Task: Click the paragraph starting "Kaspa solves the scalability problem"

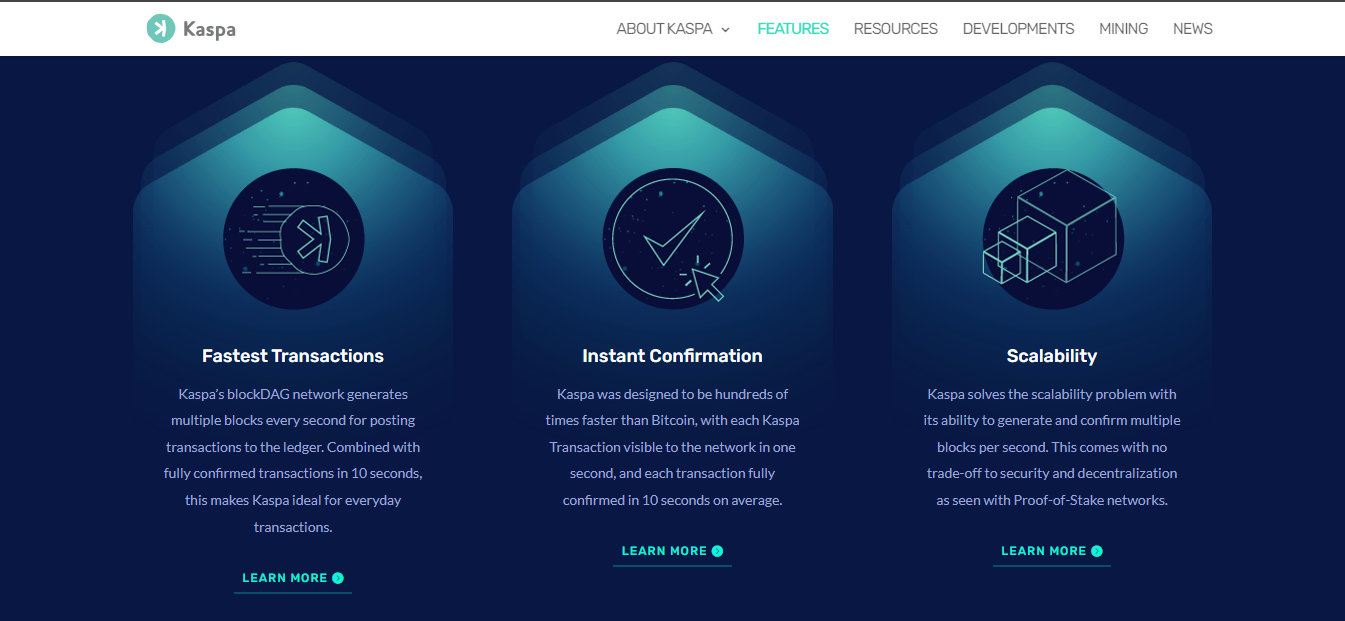Action: [x=1052, y=447]
